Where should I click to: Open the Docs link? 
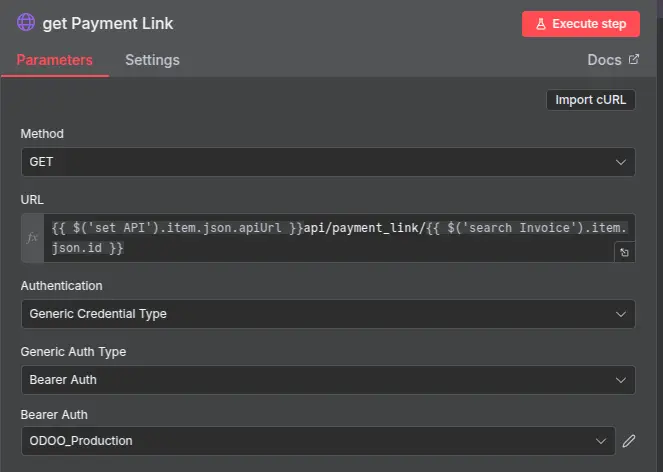coord(604,60)
